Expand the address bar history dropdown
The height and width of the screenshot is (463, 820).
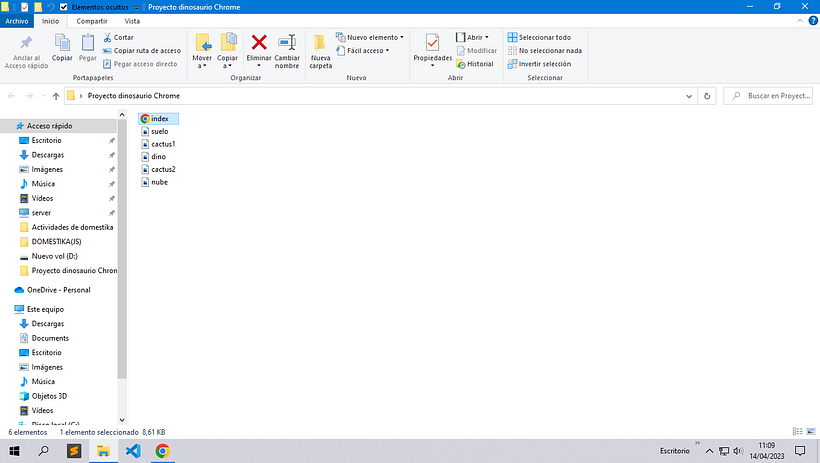coord(689,96)
